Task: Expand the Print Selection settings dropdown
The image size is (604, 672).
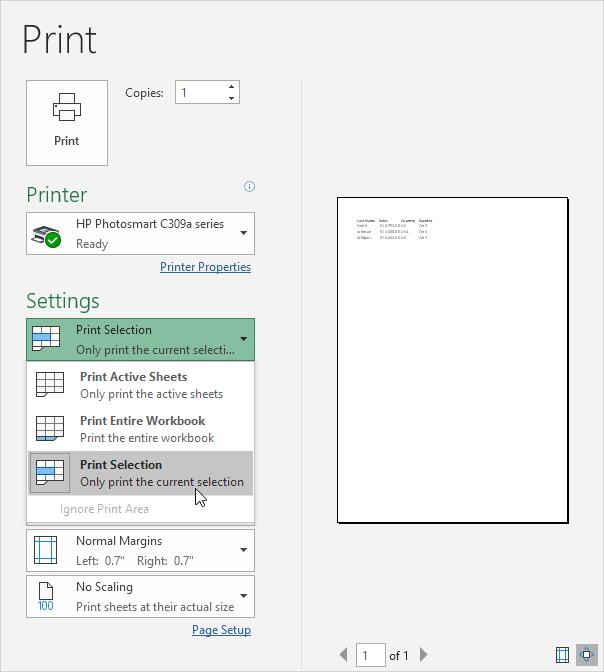Action: tap(140, 339)
